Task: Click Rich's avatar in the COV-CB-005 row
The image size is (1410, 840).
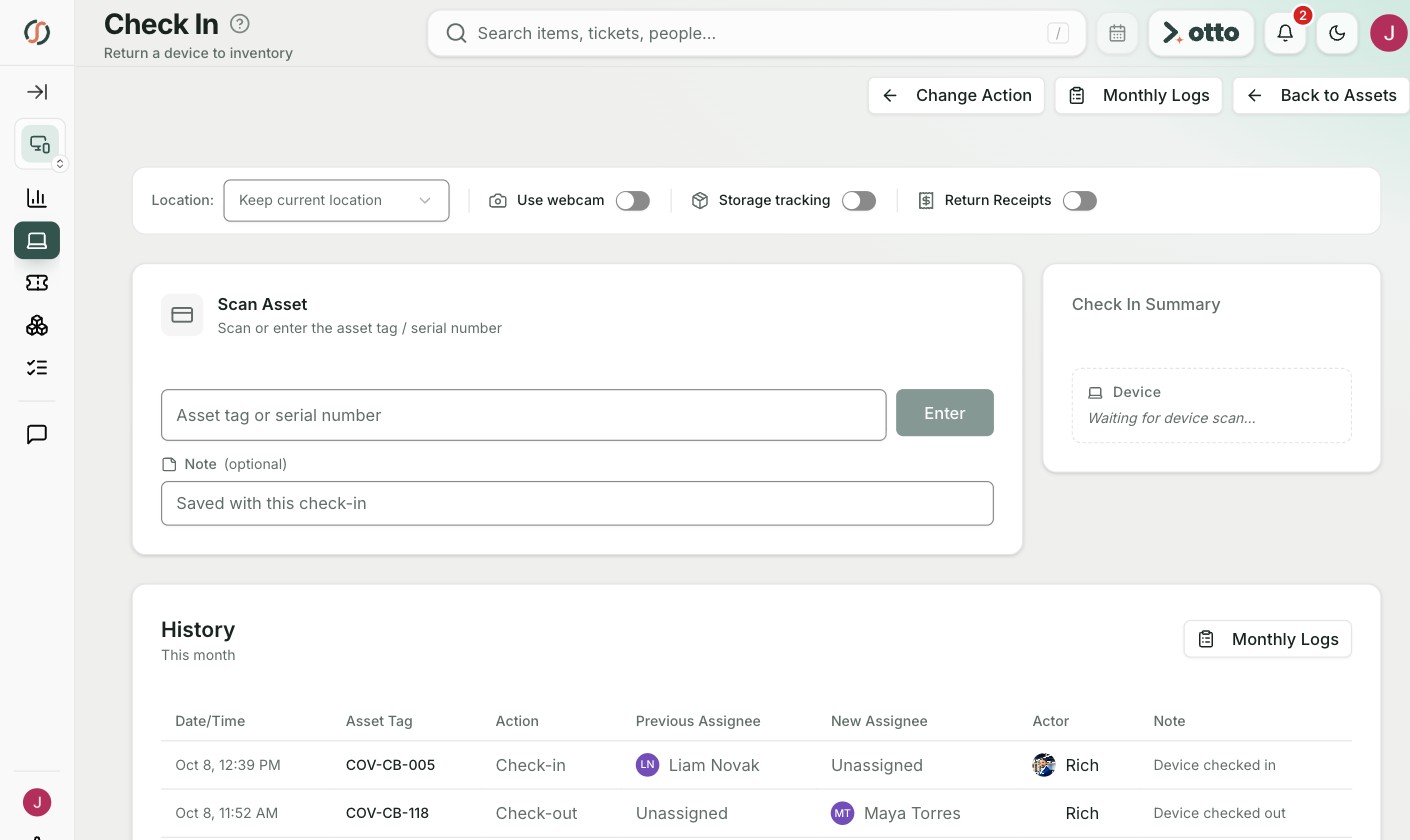Action: (x=1044, y=765)
